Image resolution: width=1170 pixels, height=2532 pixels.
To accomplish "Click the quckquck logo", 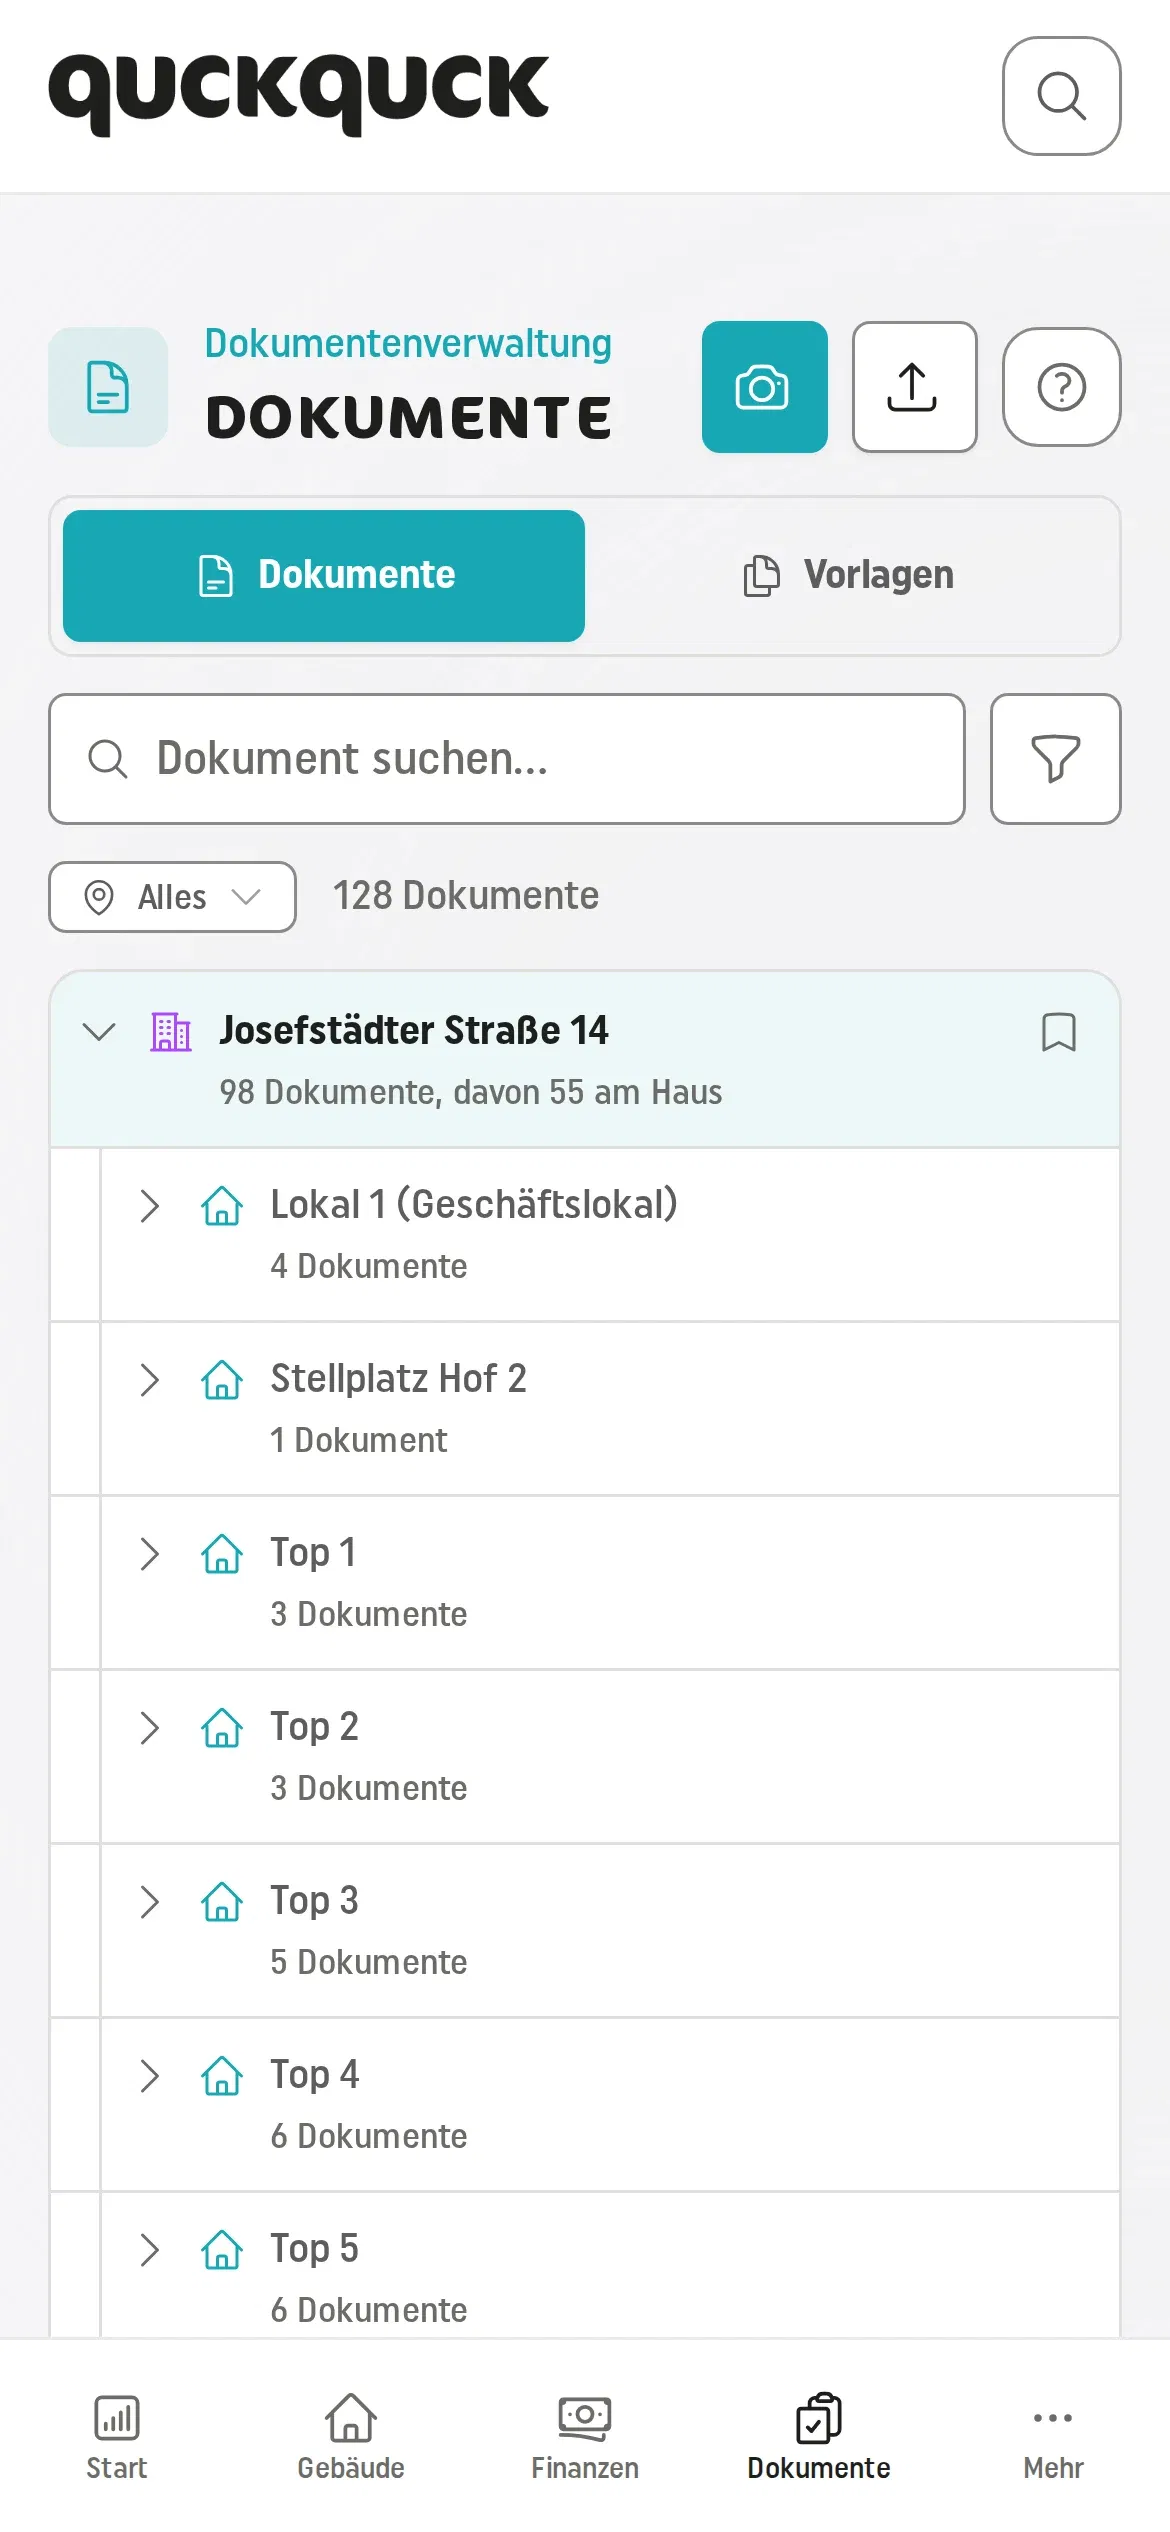I will tap(298, 94).
